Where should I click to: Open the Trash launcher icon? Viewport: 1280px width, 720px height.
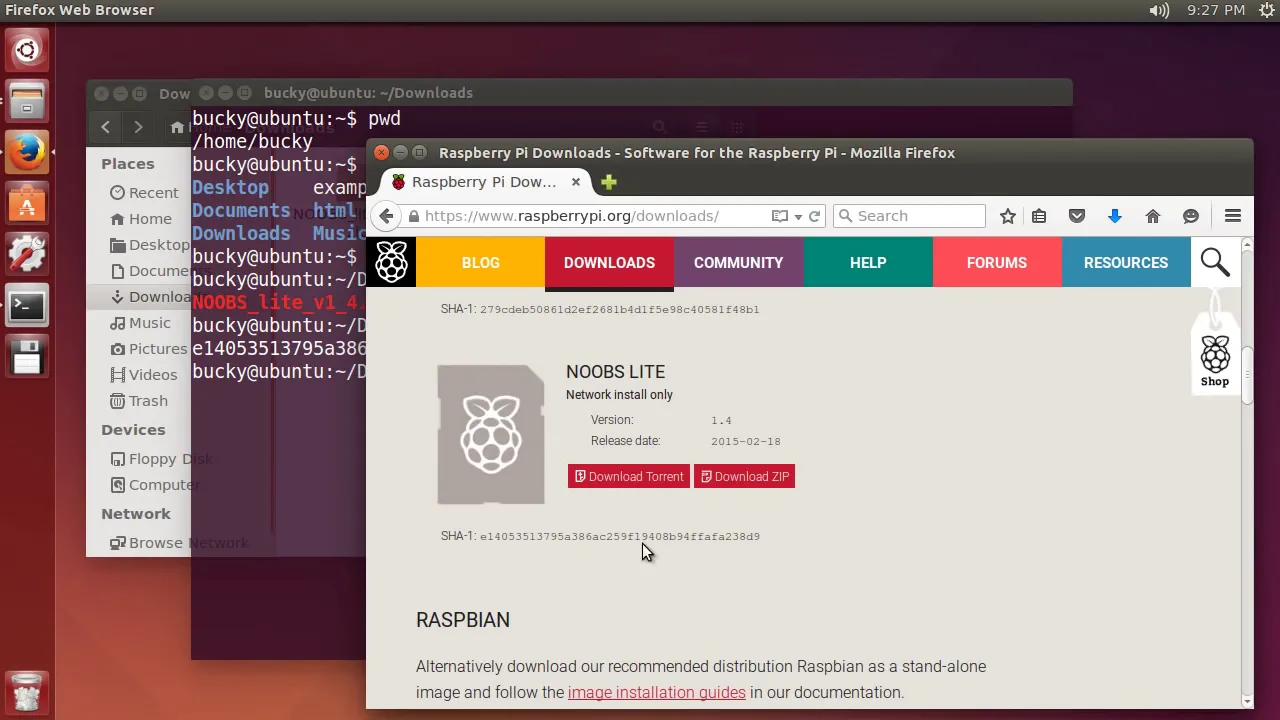coord(27,692)
